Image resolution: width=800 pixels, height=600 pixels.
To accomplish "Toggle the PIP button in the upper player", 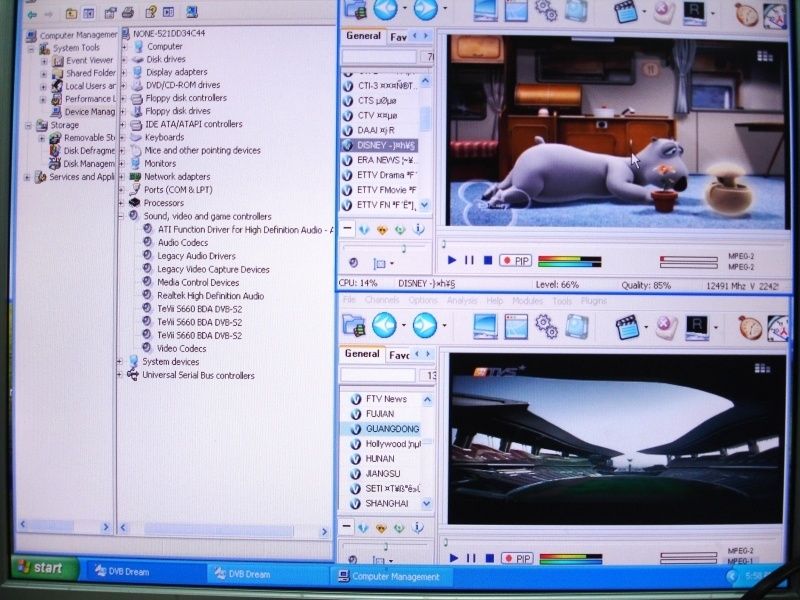I will [515, 260].
